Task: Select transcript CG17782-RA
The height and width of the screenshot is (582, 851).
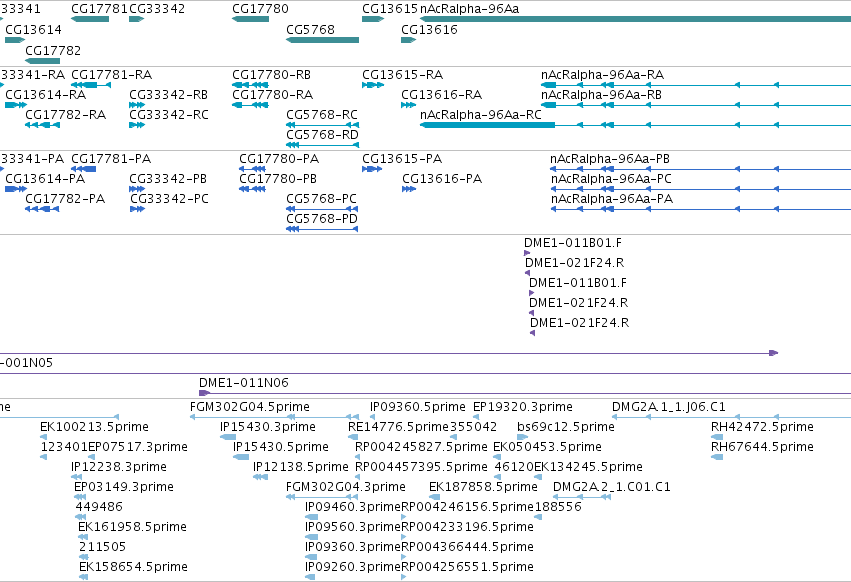Action: [x=66, y=115]
